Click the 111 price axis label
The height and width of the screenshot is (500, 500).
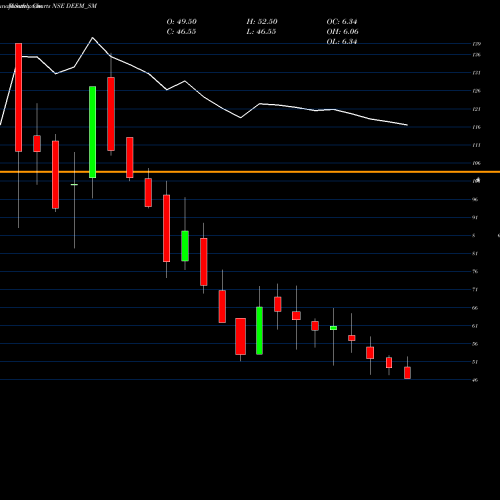[477, 145]
